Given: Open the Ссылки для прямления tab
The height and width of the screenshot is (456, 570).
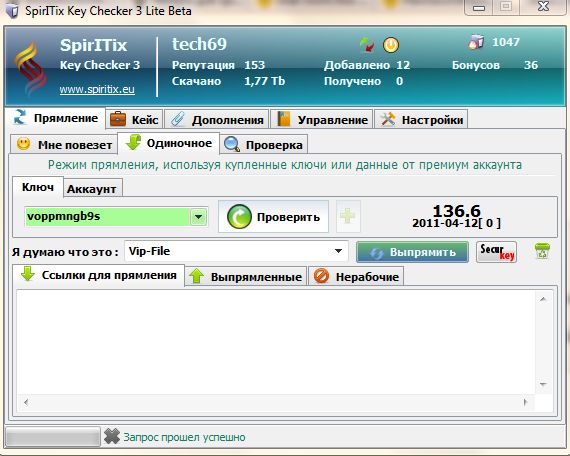Looking at the screenshot, I should [98, 275].
